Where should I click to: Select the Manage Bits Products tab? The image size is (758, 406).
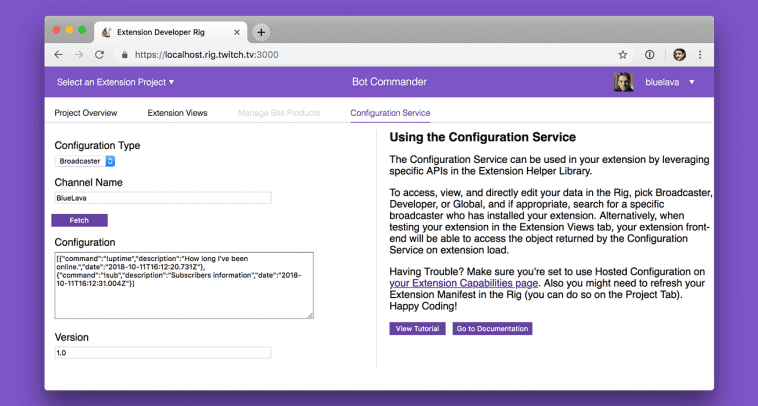pyautogui.click(x=279, y=113)
